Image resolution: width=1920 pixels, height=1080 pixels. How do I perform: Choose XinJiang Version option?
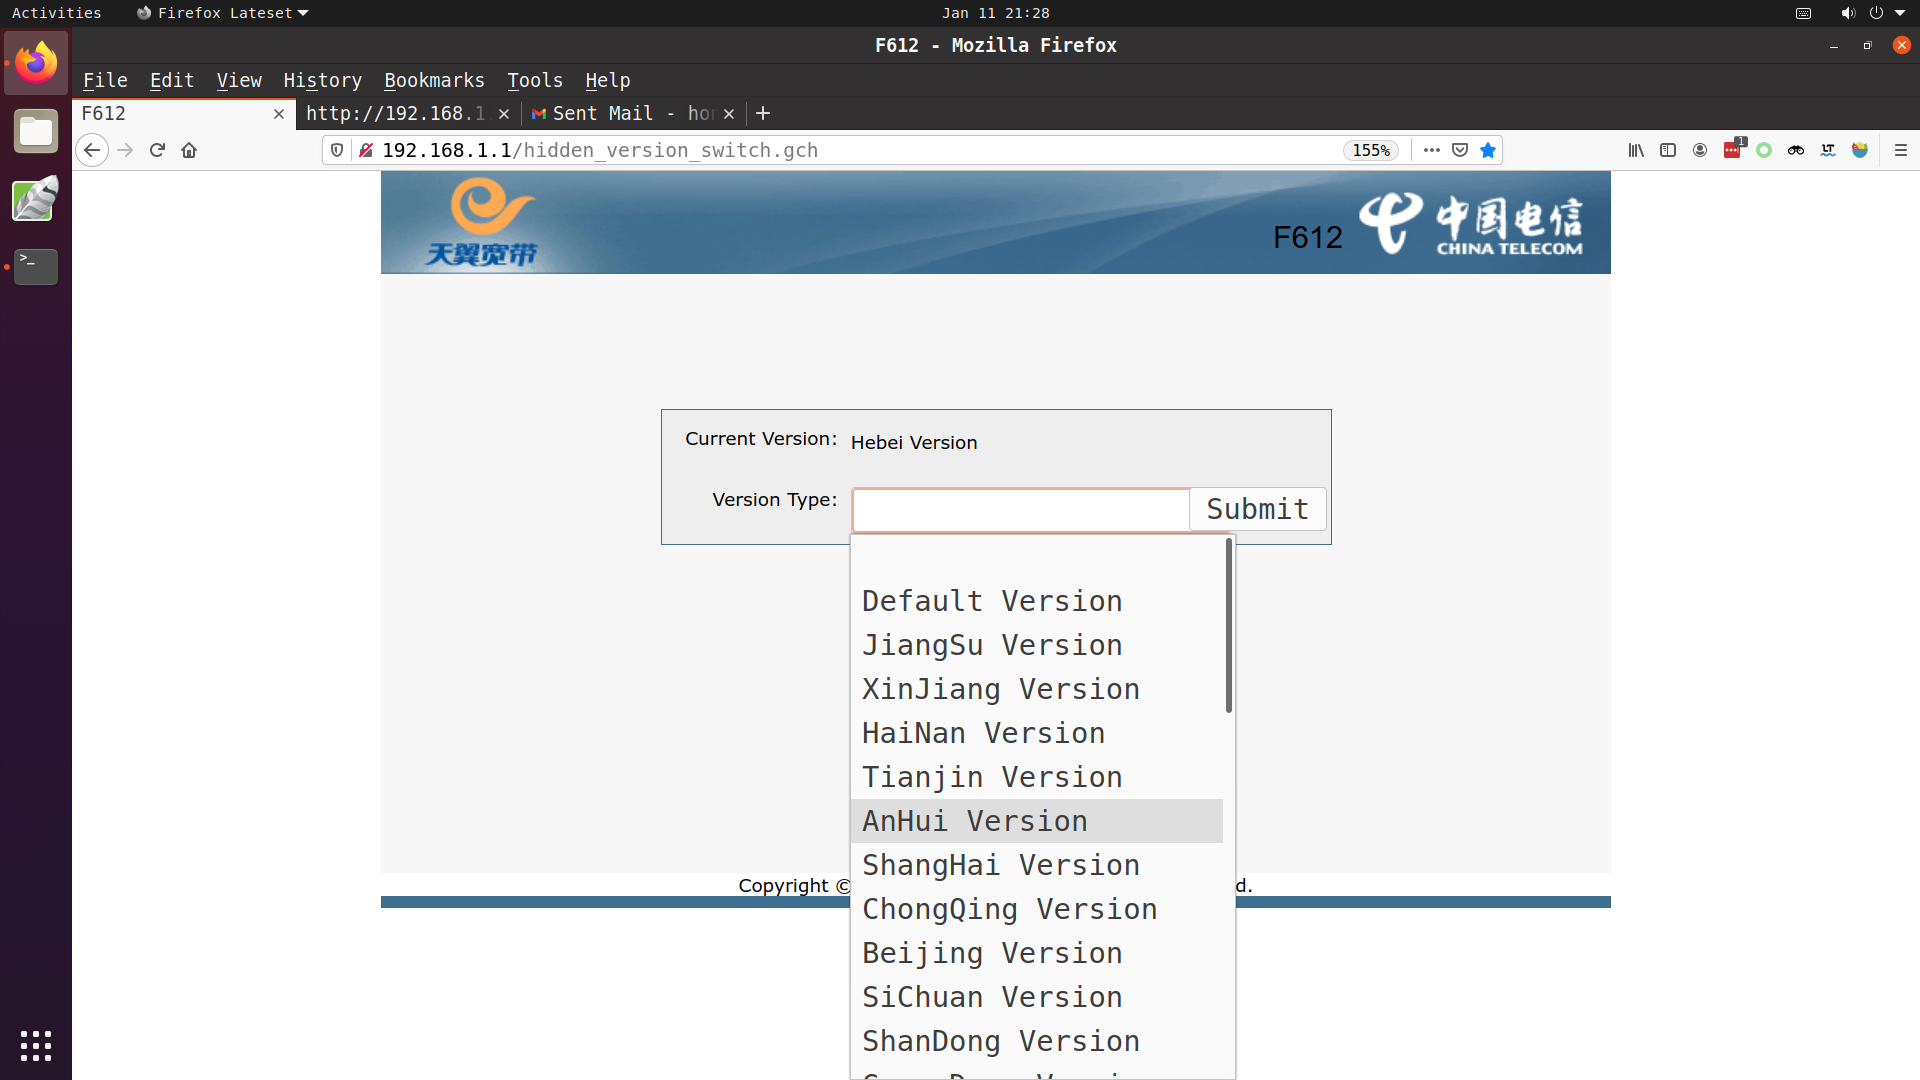tap(1037, 689)
